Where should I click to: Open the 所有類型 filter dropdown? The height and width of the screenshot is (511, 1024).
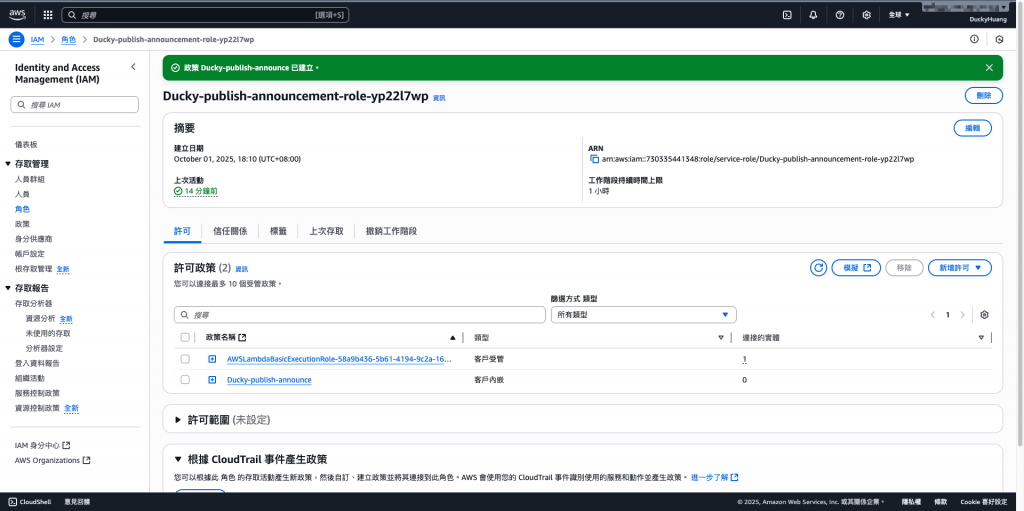pos(643,314)
